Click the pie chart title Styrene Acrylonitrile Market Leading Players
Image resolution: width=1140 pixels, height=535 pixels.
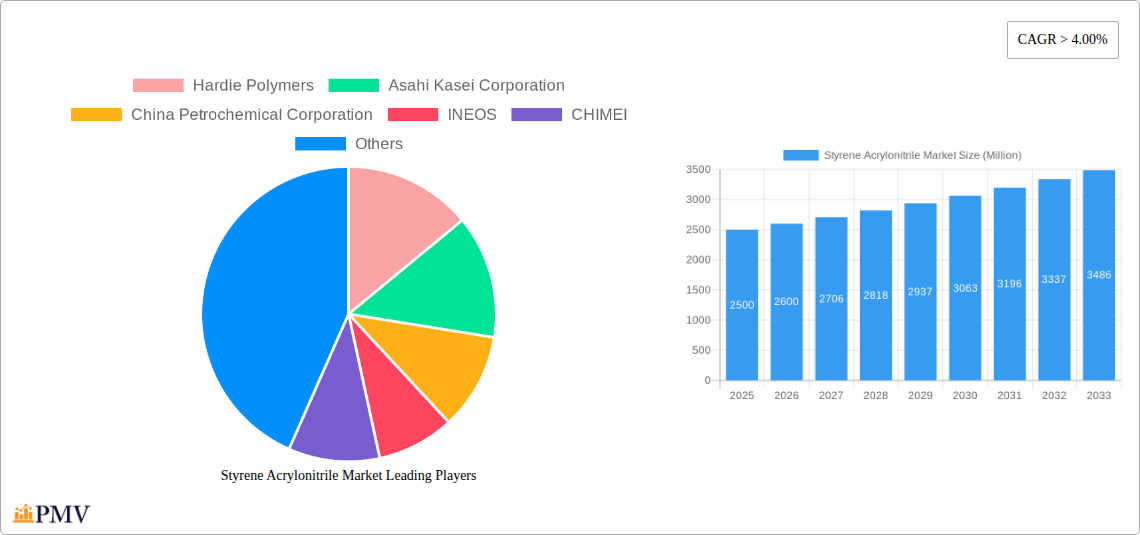[x=348, y=475]
